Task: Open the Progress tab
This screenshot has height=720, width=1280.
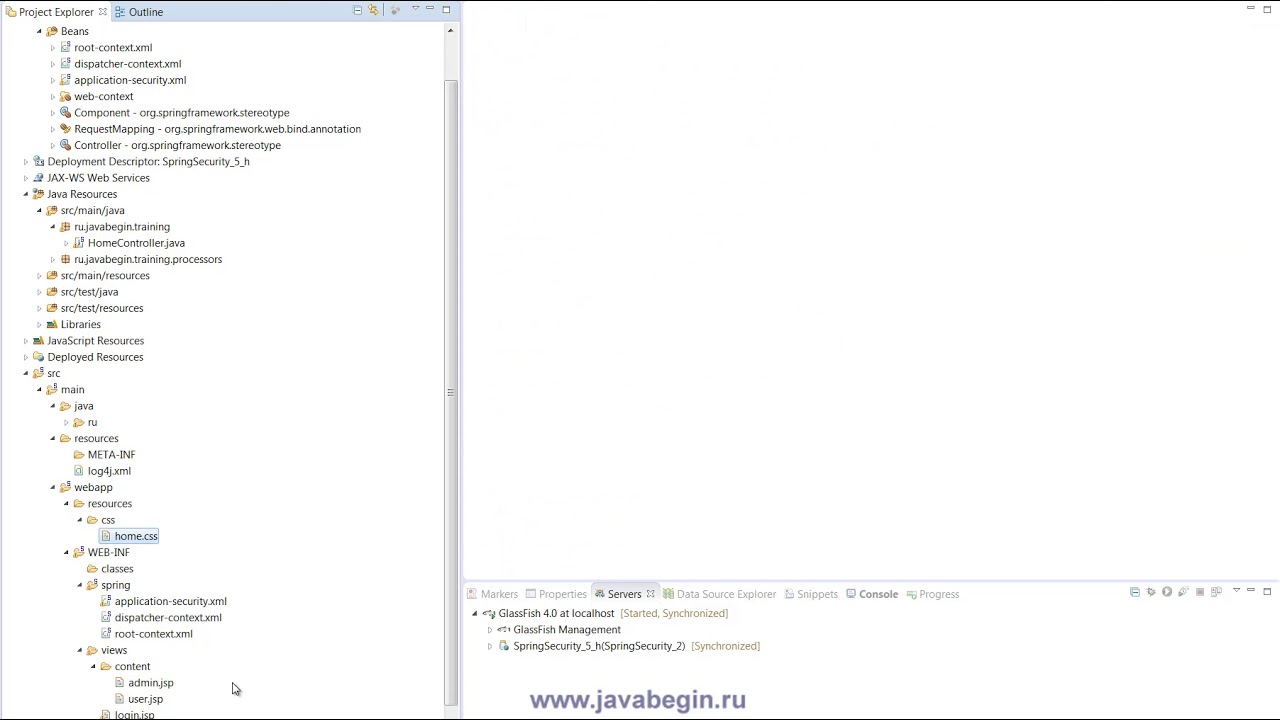Action: click(x=932, y=594)
